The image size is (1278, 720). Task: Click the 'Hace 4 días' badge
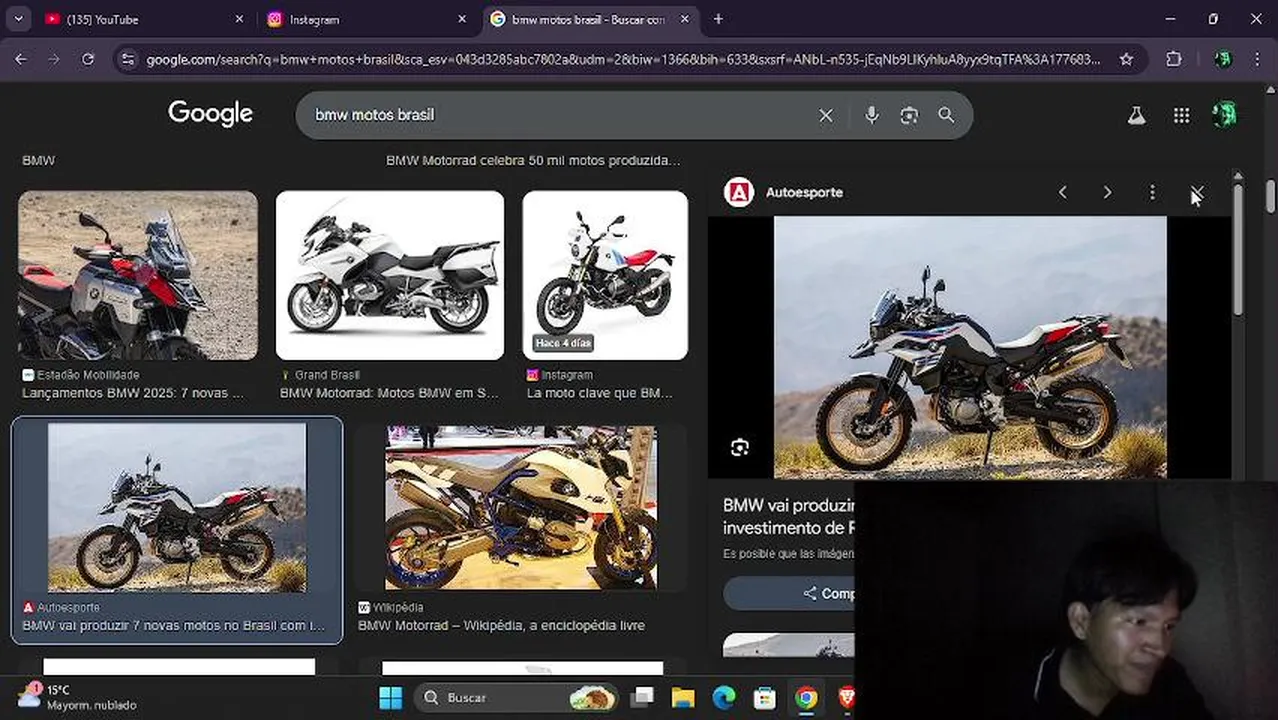pos(564,343)
